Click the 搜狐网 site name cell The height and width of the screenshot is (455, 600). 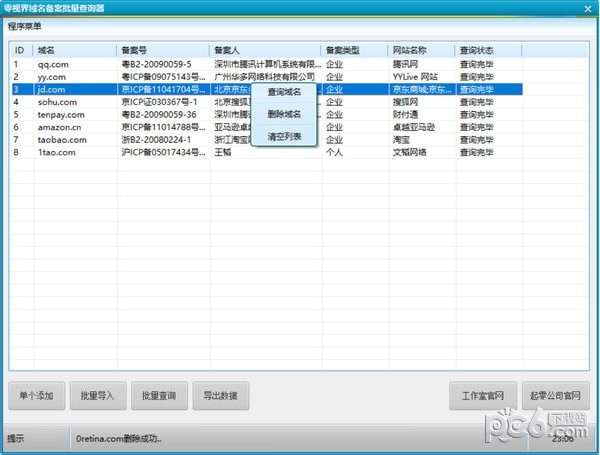[x=406, y=102]
